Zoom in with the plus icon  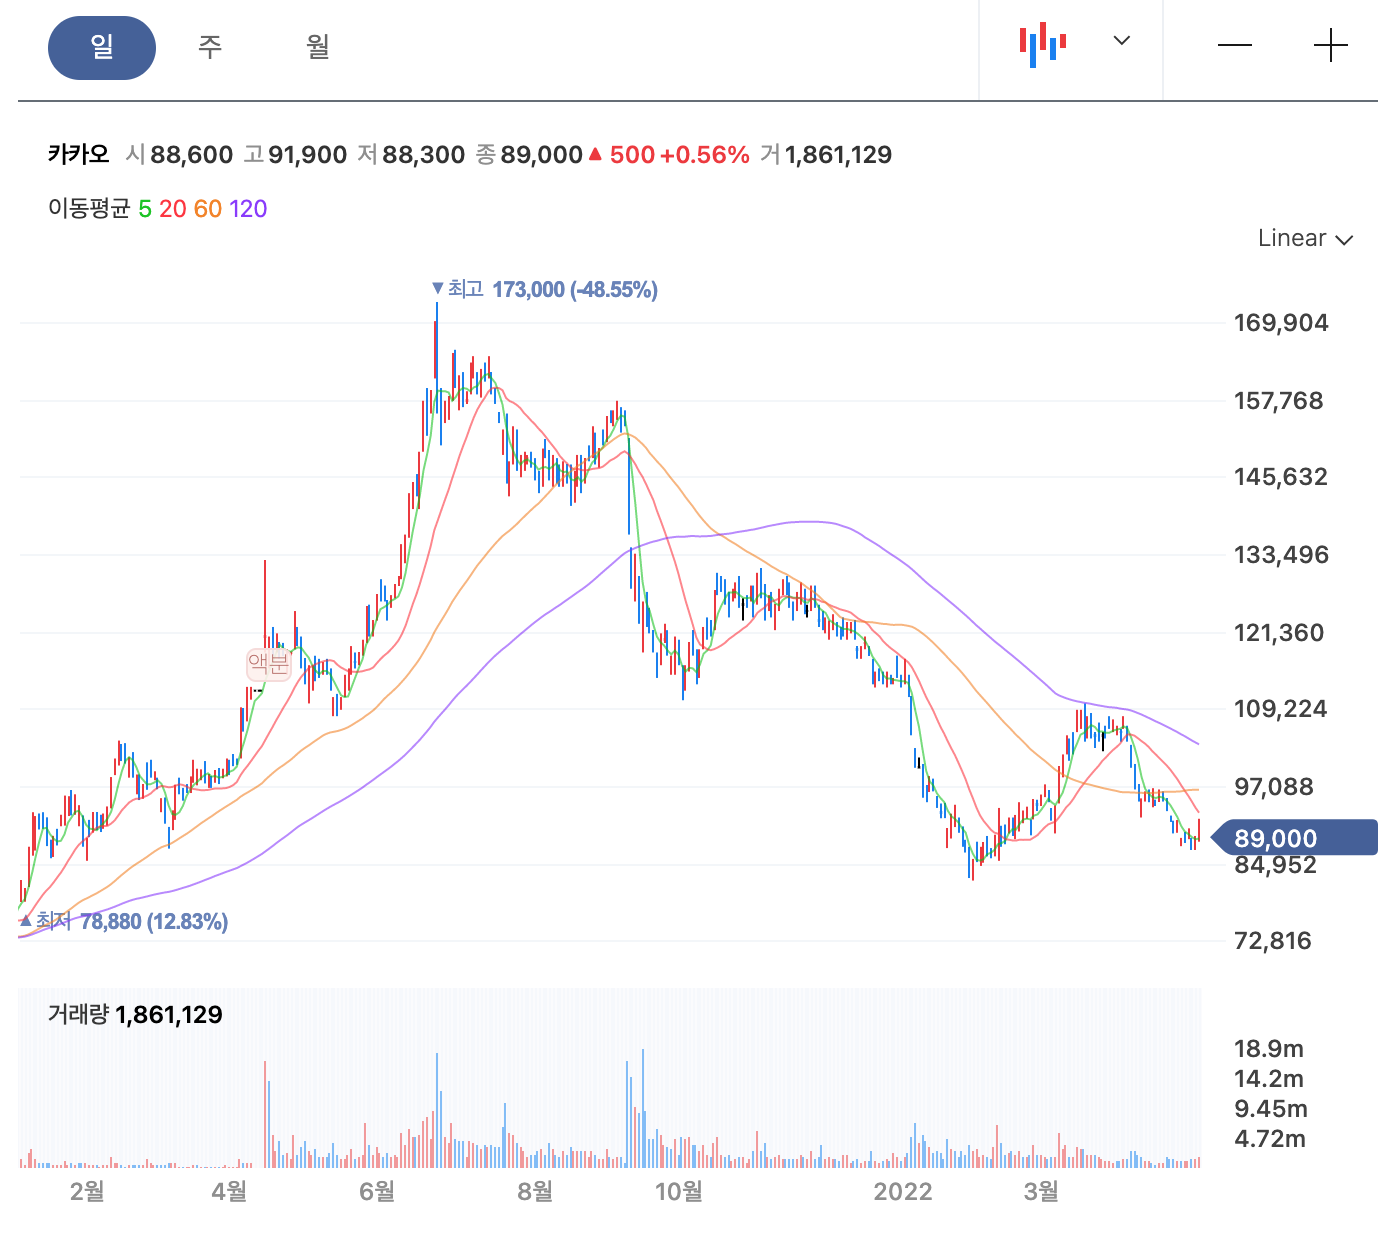(1331, 46)
